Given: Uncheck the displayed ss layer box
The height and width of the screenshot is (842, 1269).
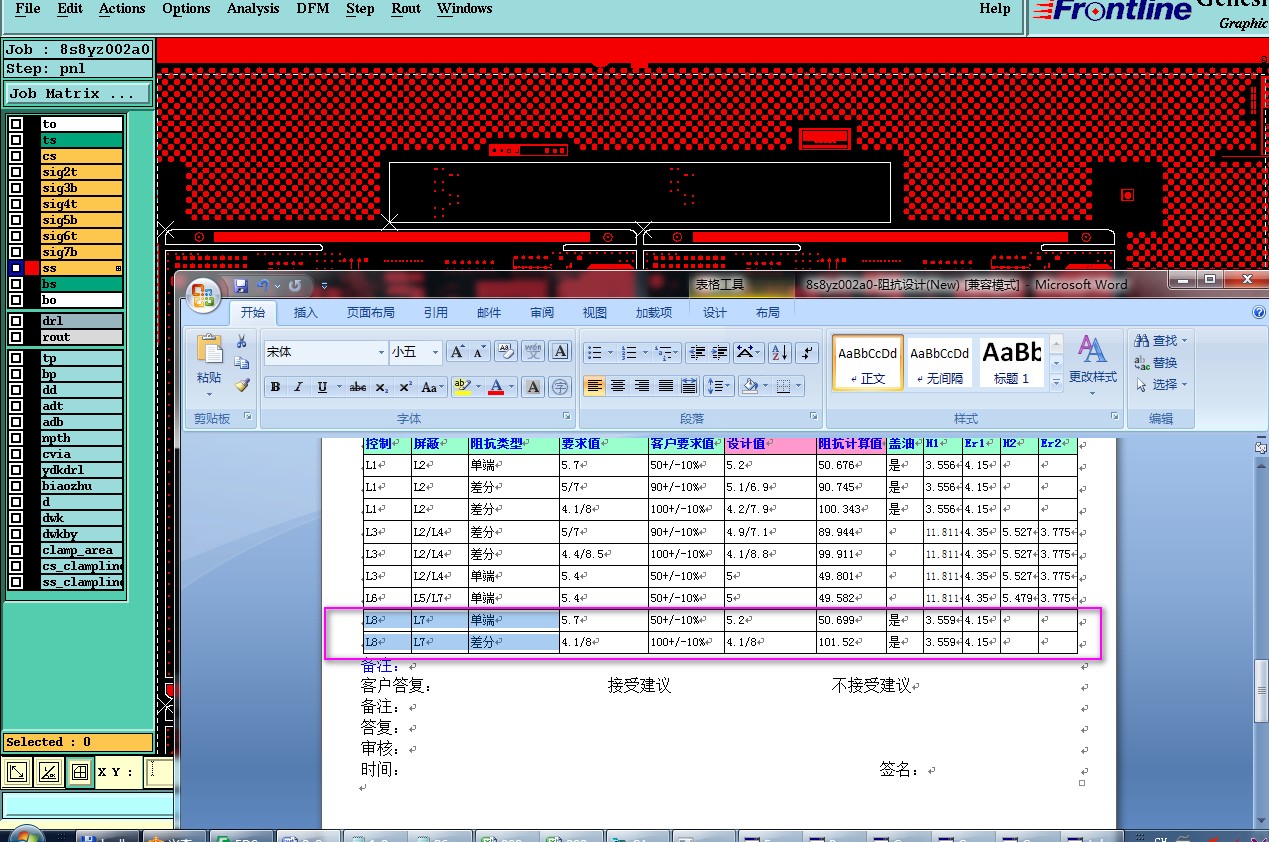Looking at the screenshot, I should 16,268.
